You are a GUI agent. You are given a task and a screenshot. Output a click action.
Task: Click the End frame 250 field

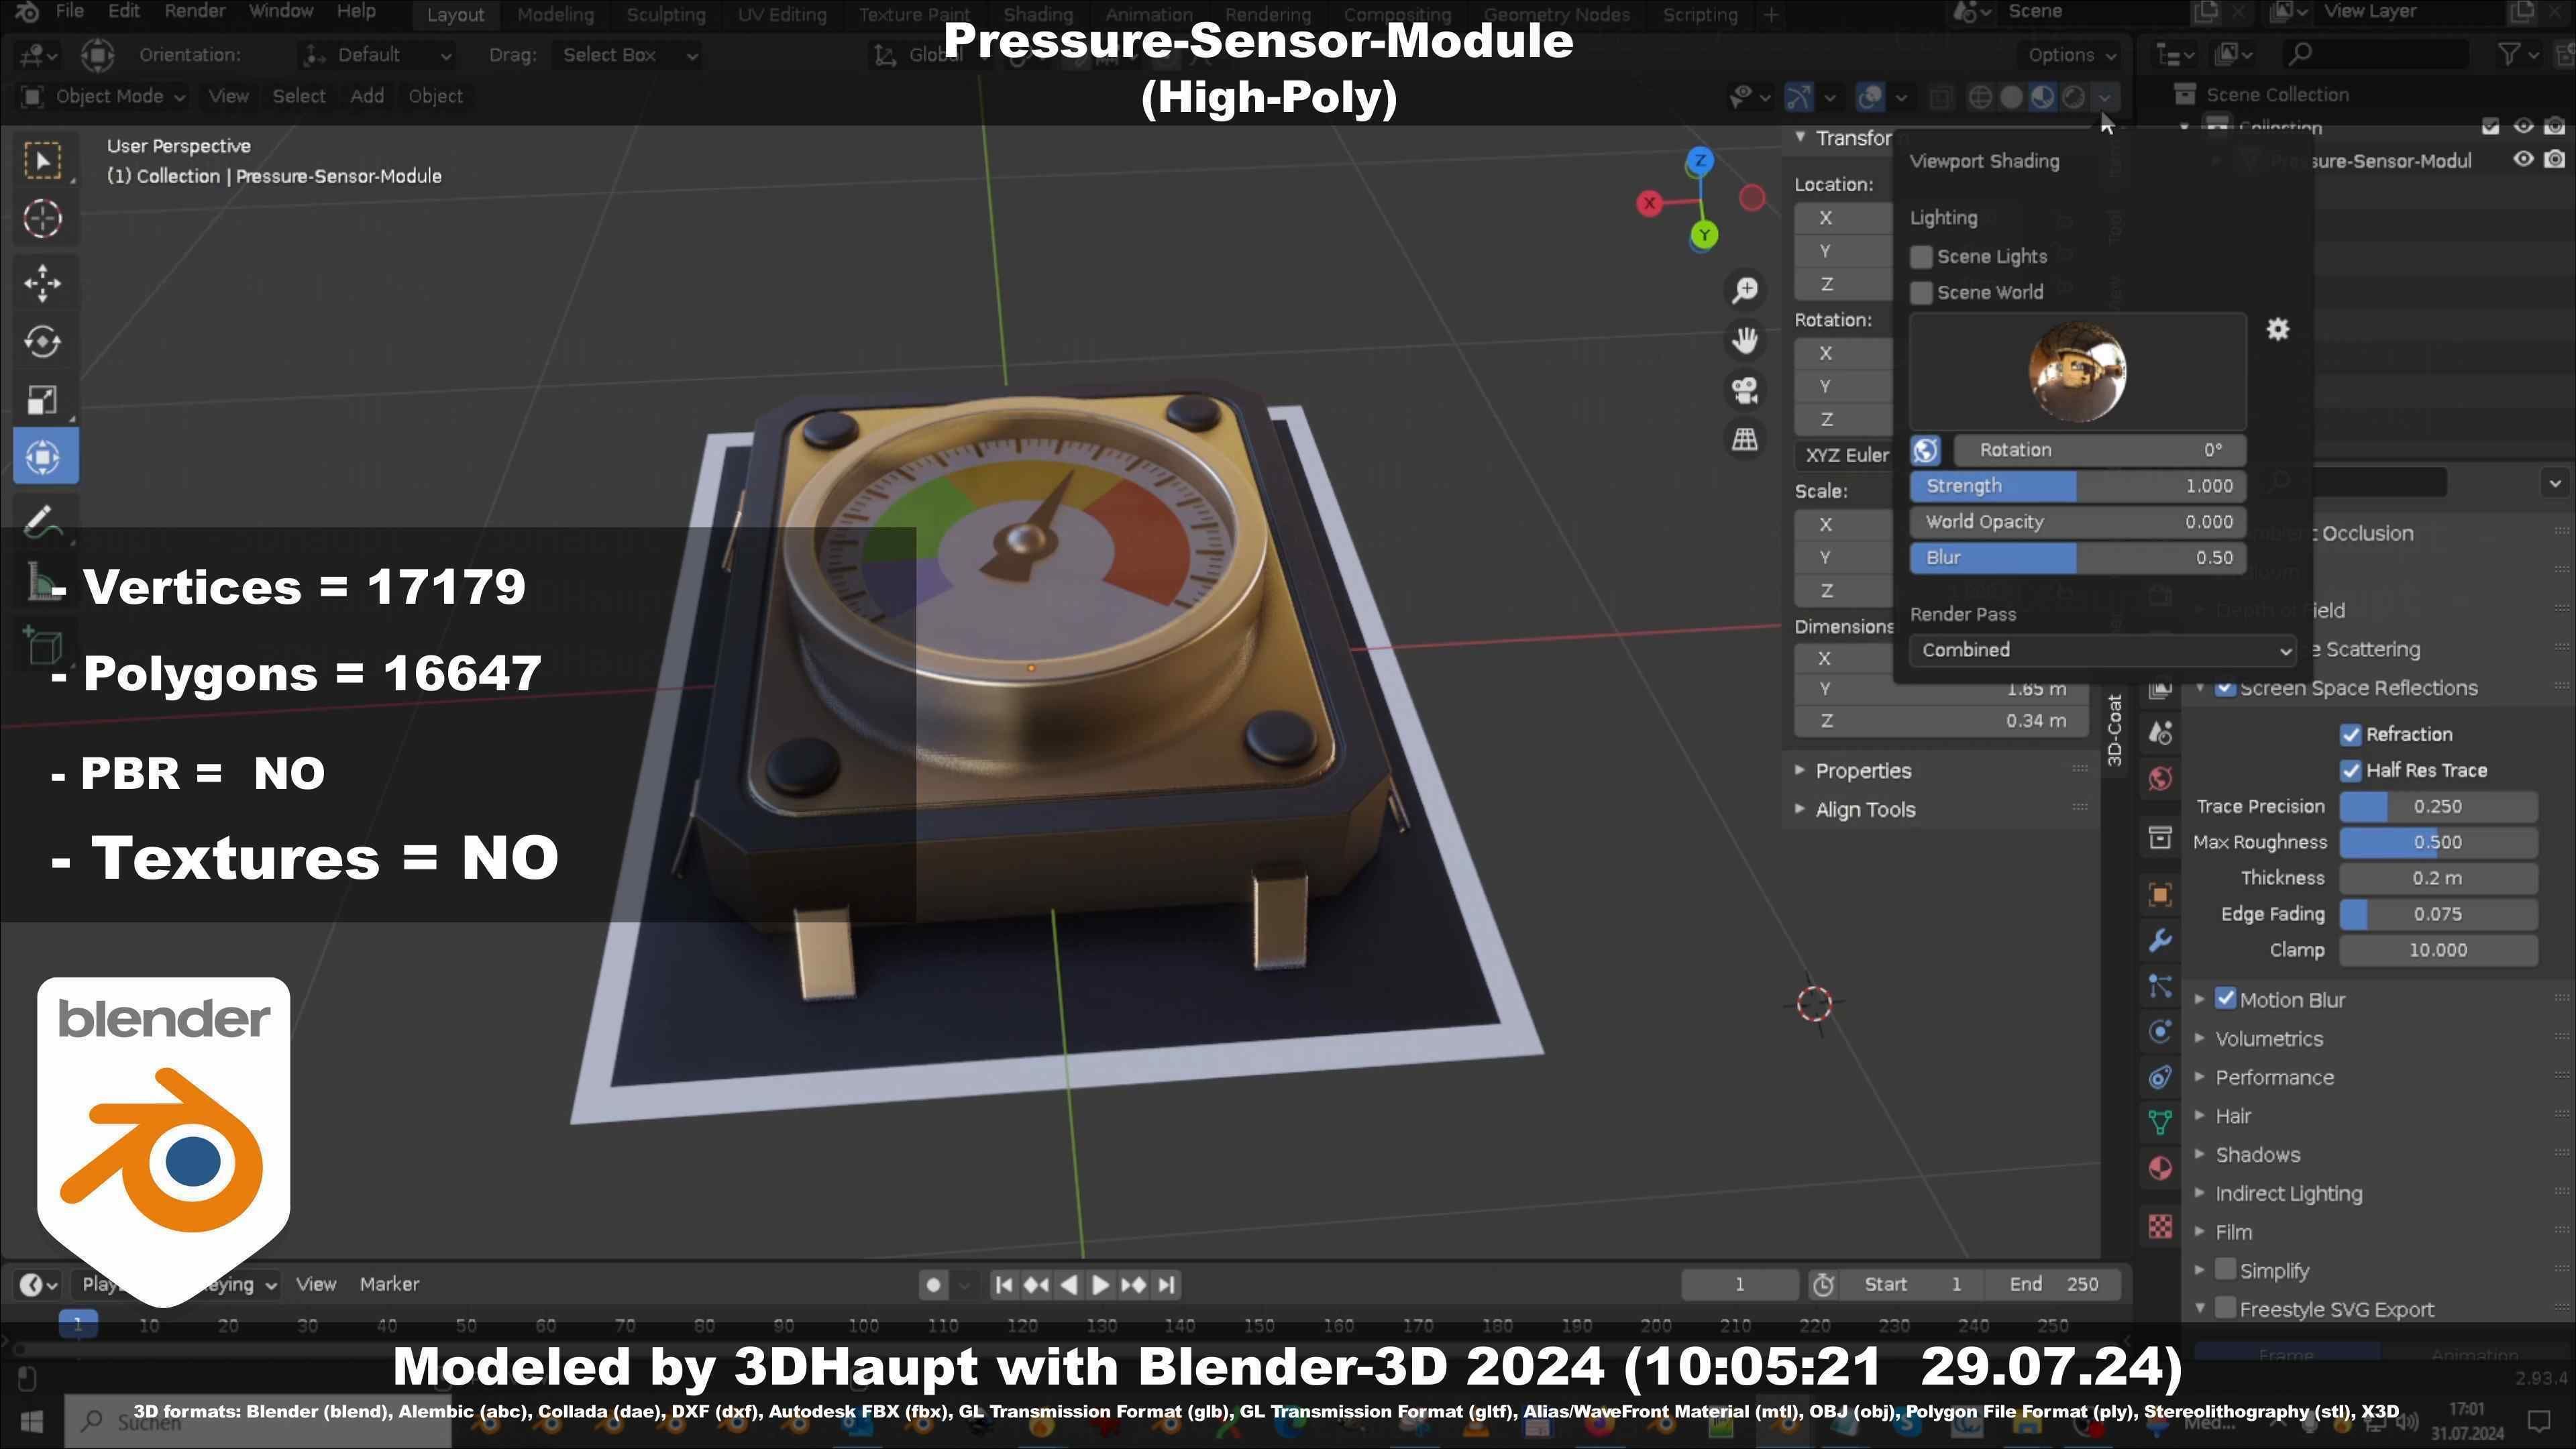2054,1285
